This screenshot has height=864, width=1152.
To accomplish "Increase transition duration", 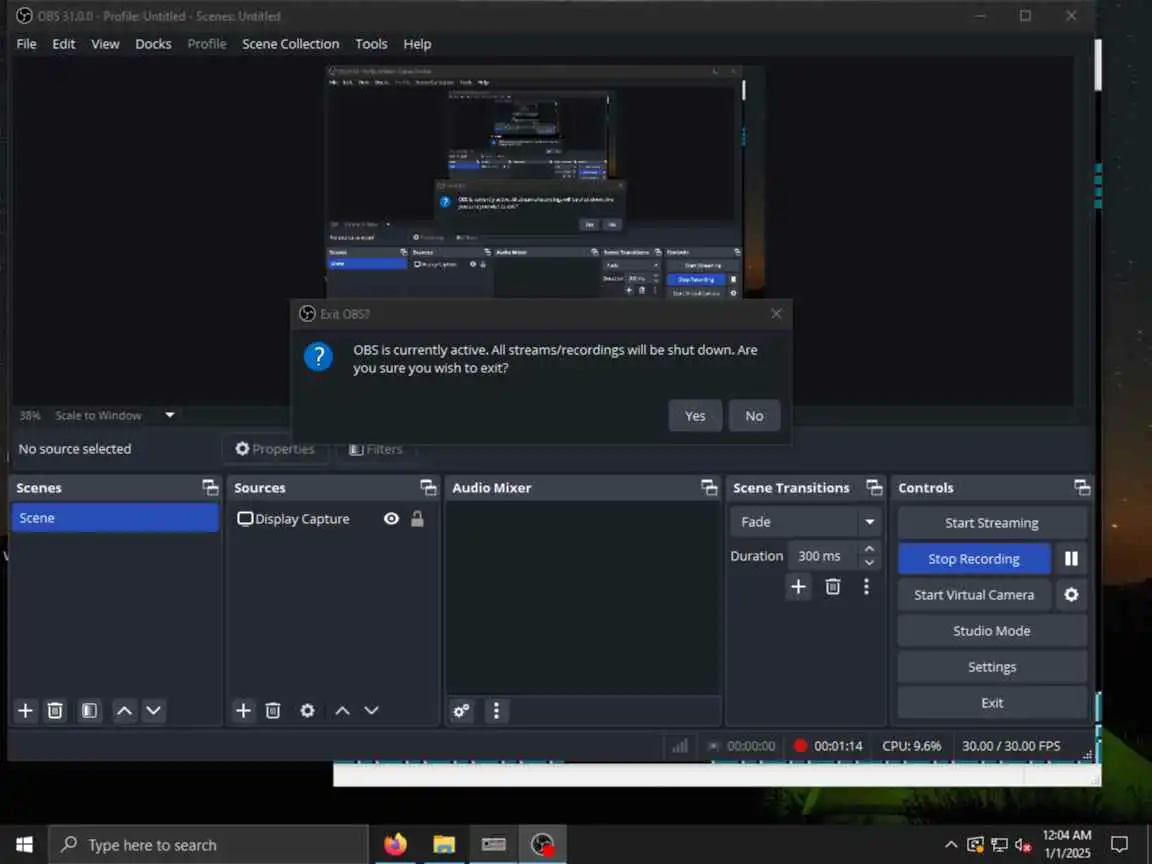I will 869,549.
